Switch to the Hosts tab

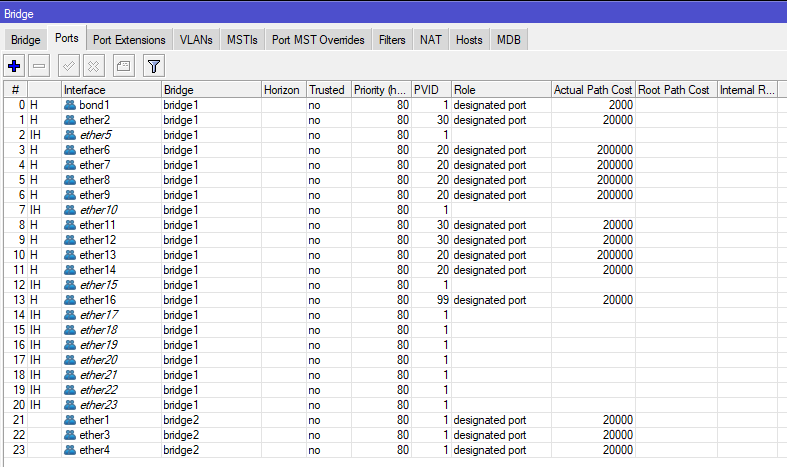[469, 40]
